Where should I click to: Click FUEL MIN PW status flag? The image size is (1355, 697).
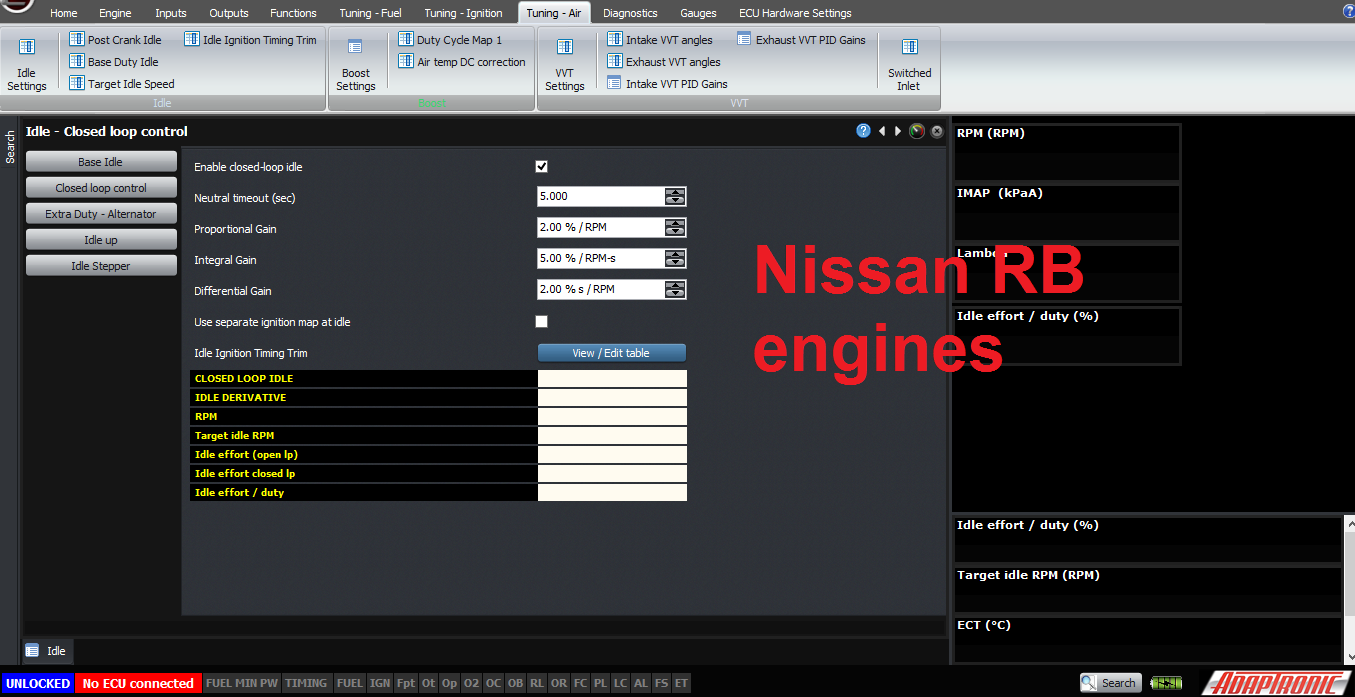[x=242, y=683]
